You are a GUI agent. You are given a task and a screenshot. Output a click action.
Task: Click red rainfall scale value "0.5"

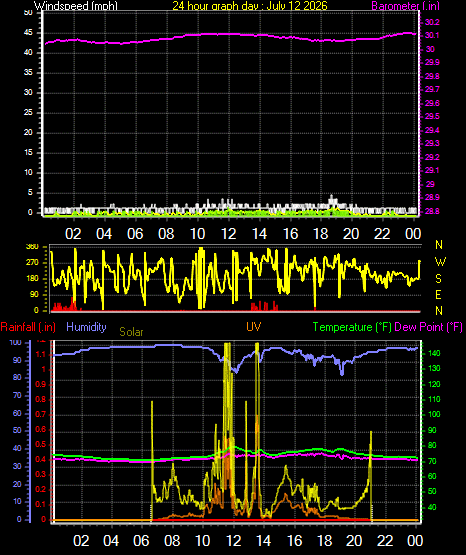(x=41, y=445)
